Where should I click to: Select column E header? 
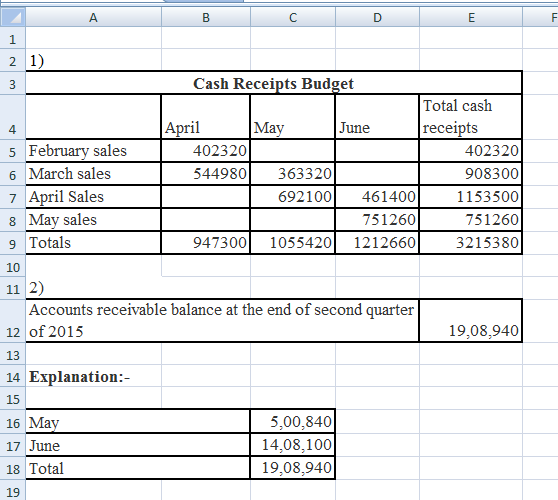coord(471,17)
